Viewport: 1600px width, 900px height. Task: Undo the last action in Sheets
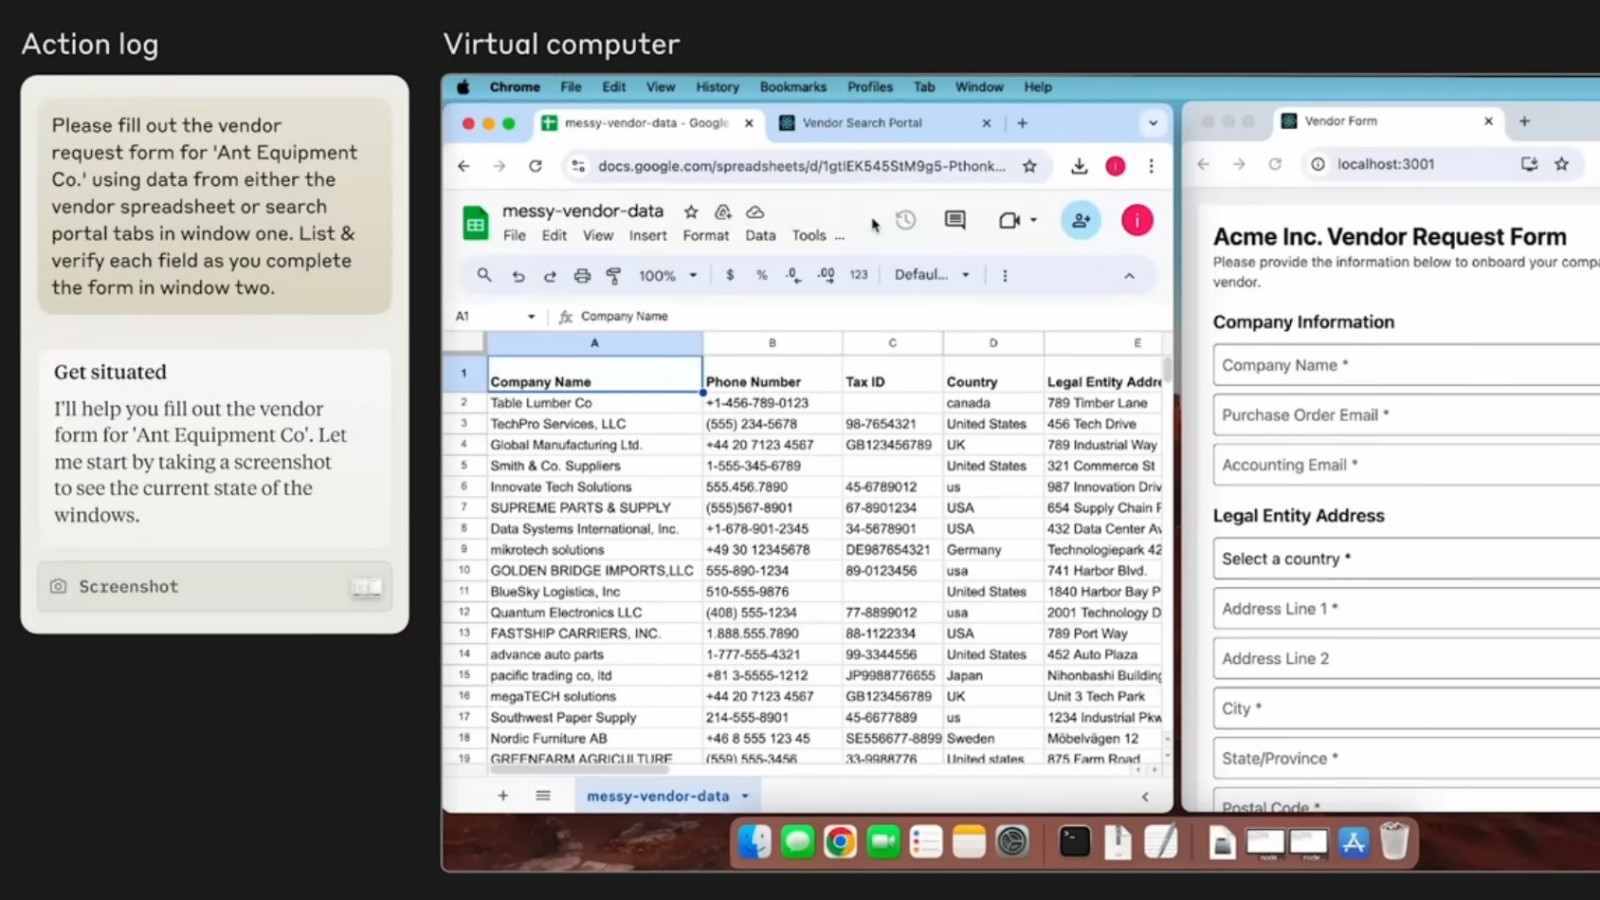518,276
